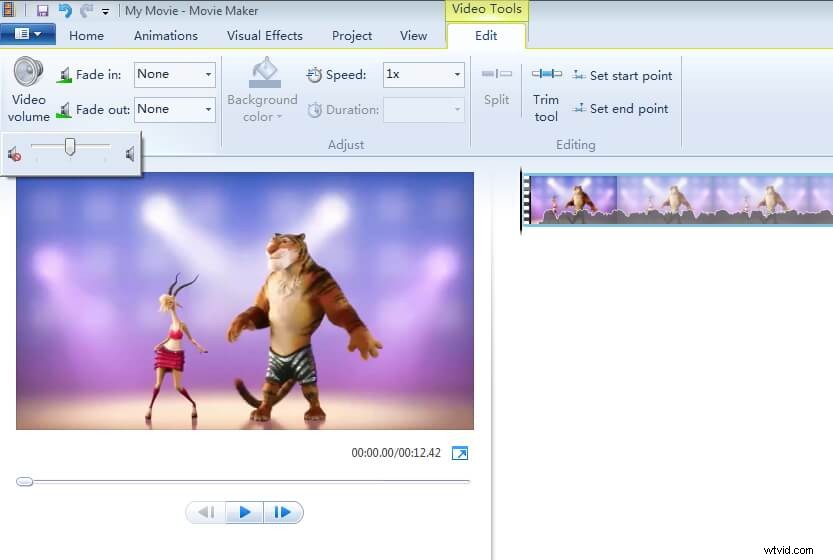View the preview in full screen
Screen dimensions: 833x560
point(460,453)
